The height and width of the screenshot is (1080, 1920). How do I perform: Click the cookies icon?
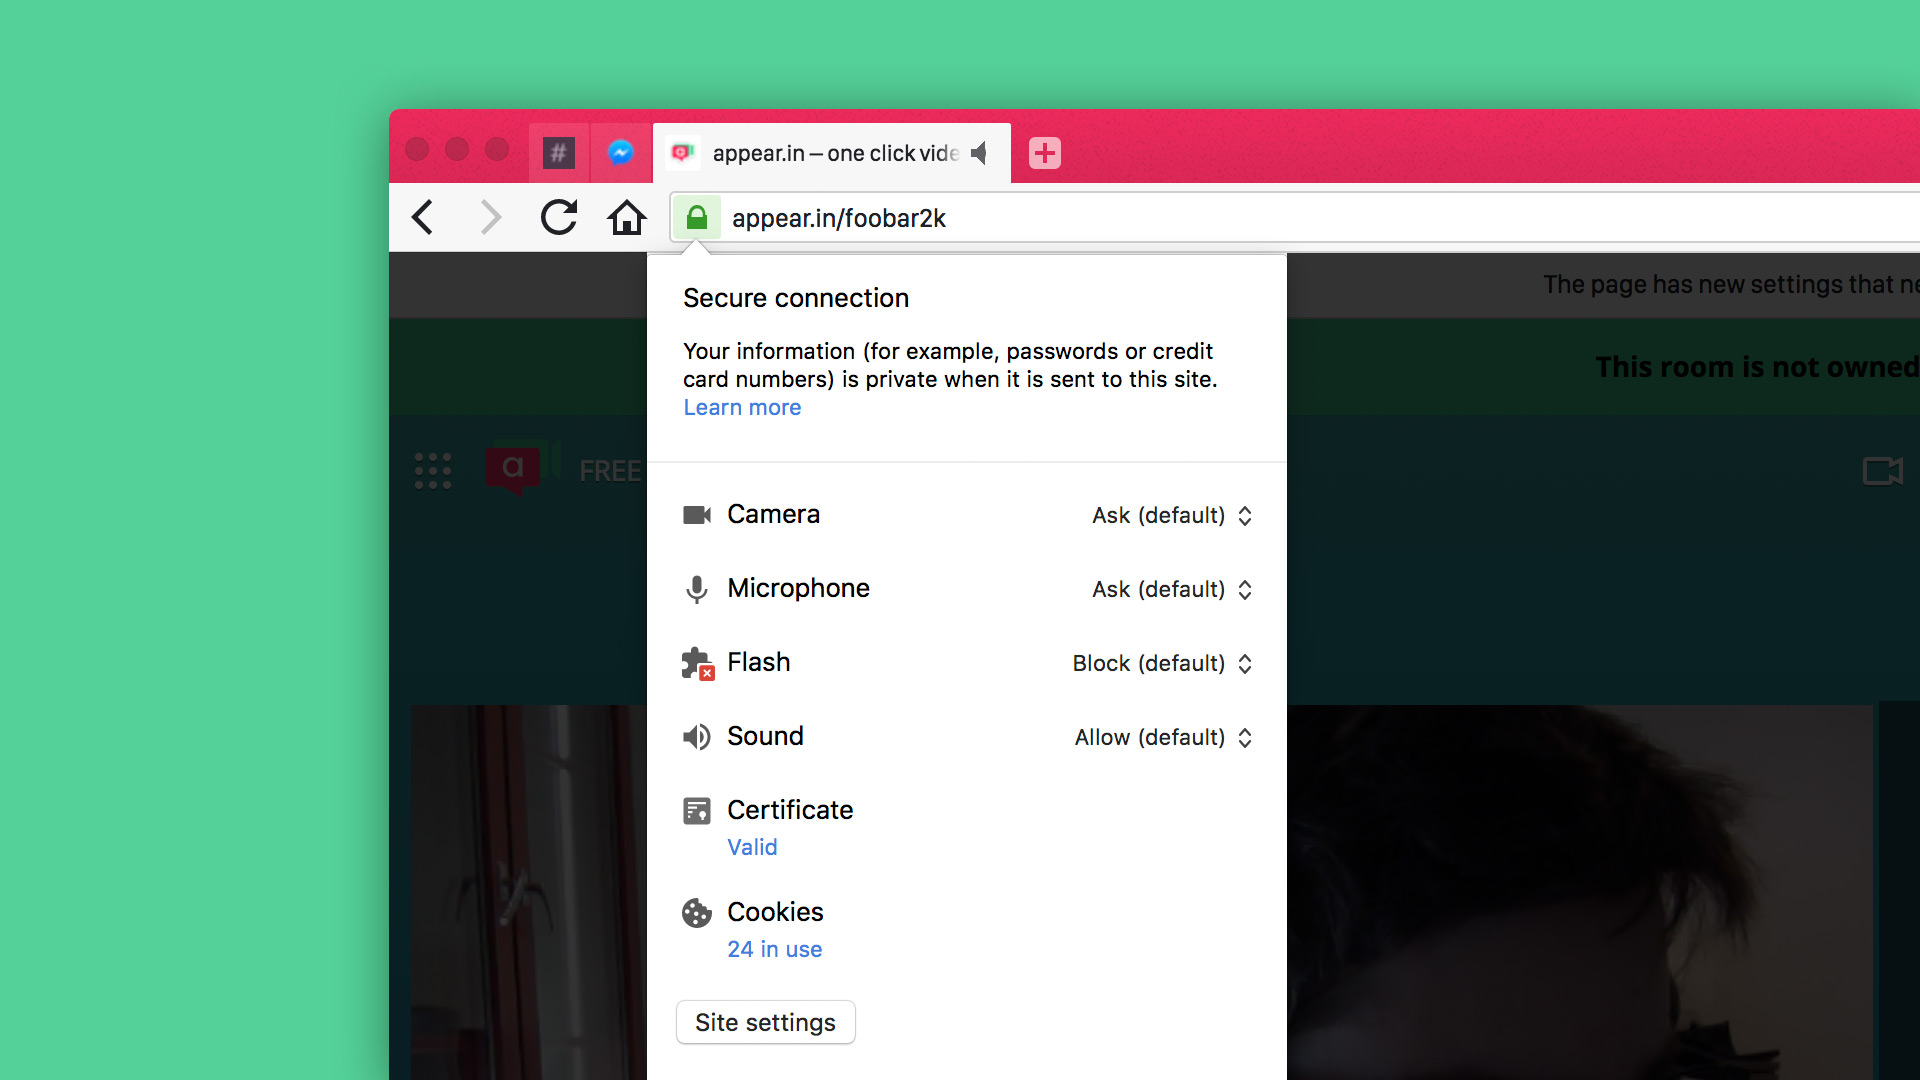695,911
